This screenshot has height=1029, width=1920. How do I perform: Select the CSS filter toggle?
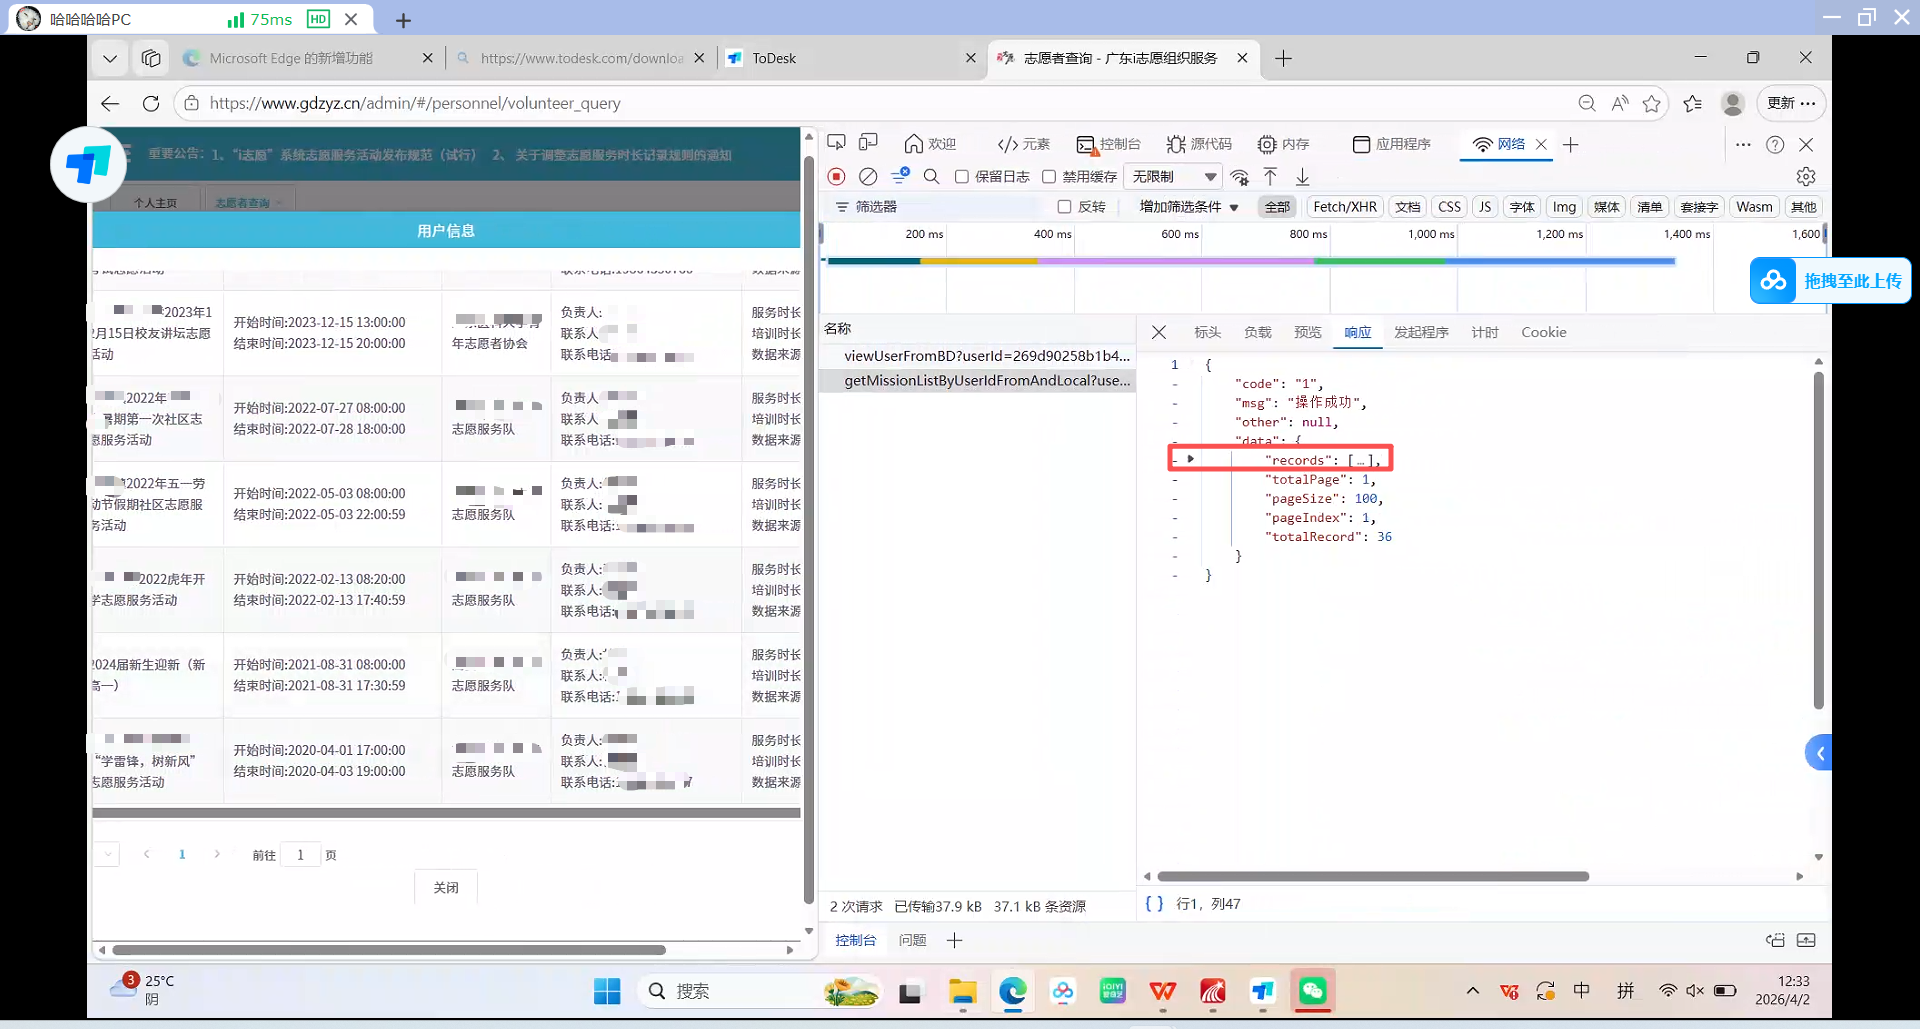pos(1449,207)
